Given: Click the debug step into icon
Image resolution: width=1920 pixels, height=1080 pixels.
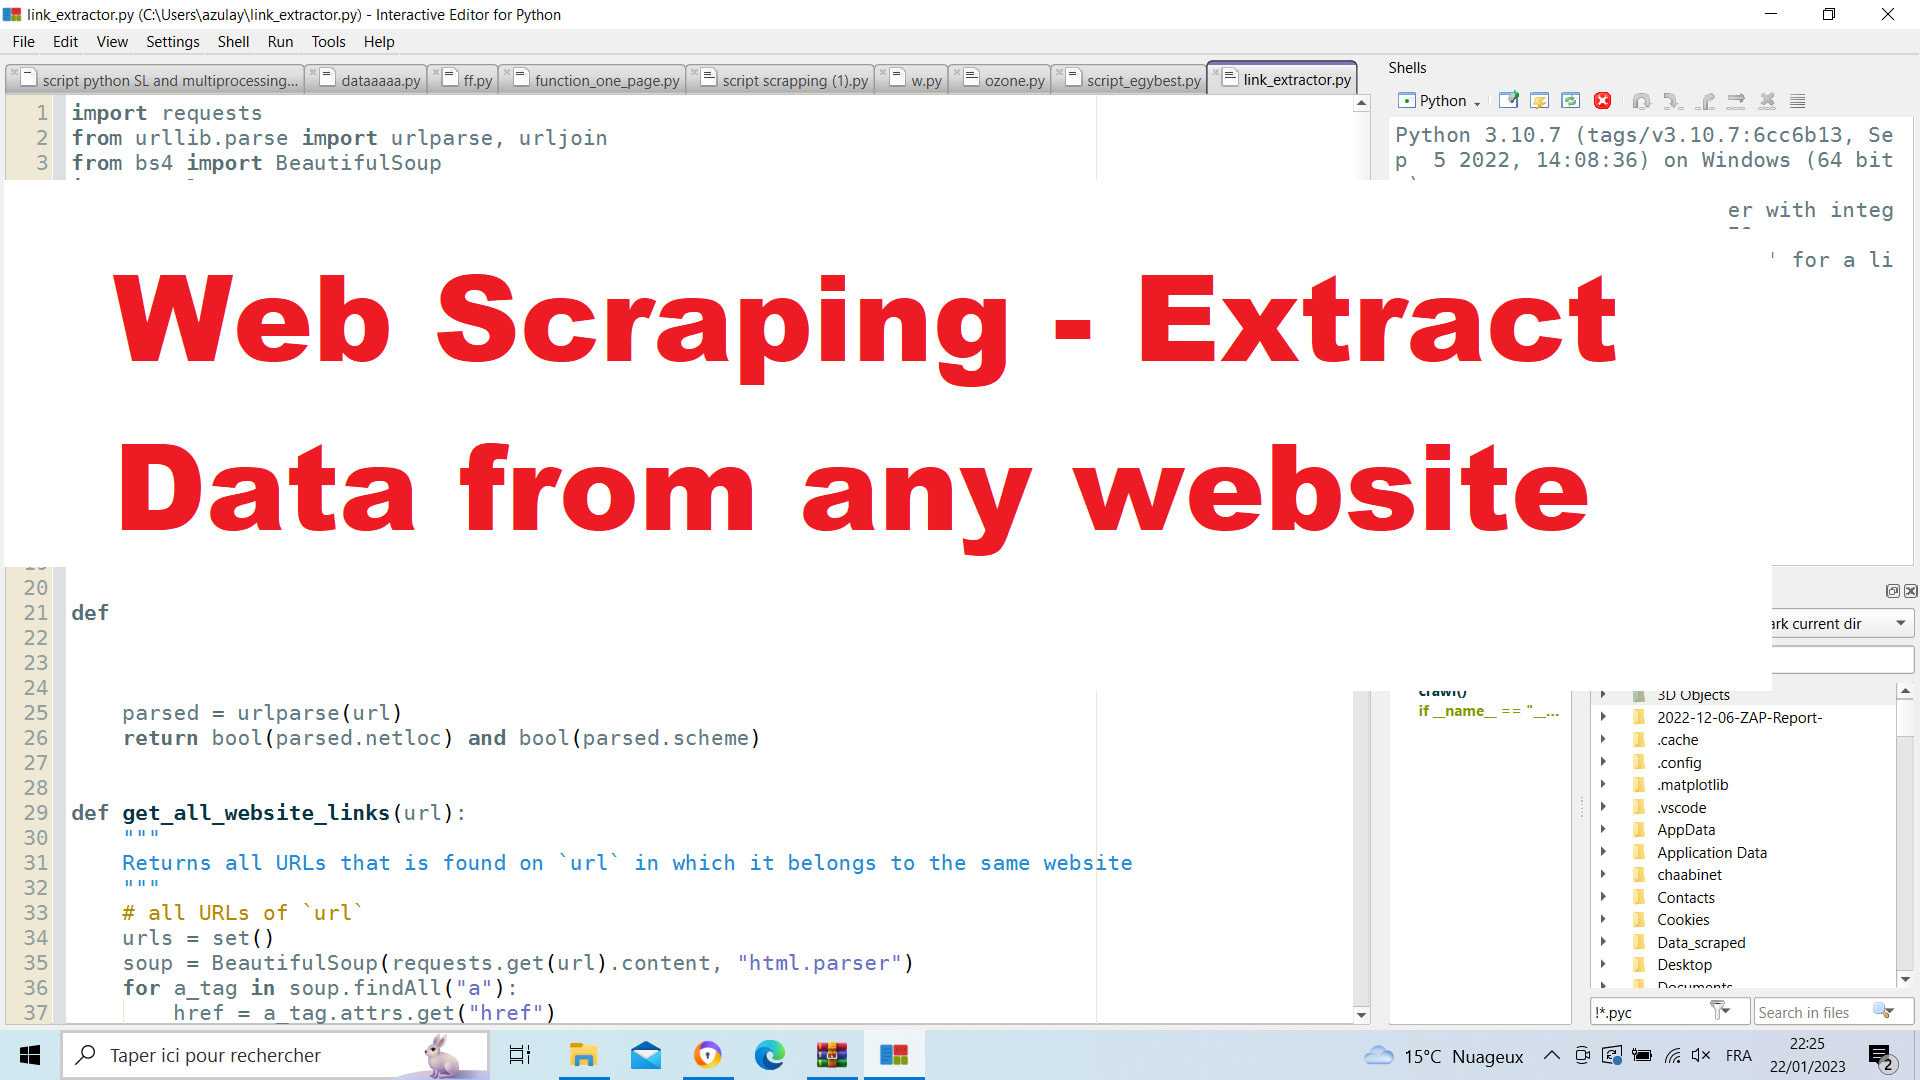Looking at the screenshot, I should pos(1672,101).
